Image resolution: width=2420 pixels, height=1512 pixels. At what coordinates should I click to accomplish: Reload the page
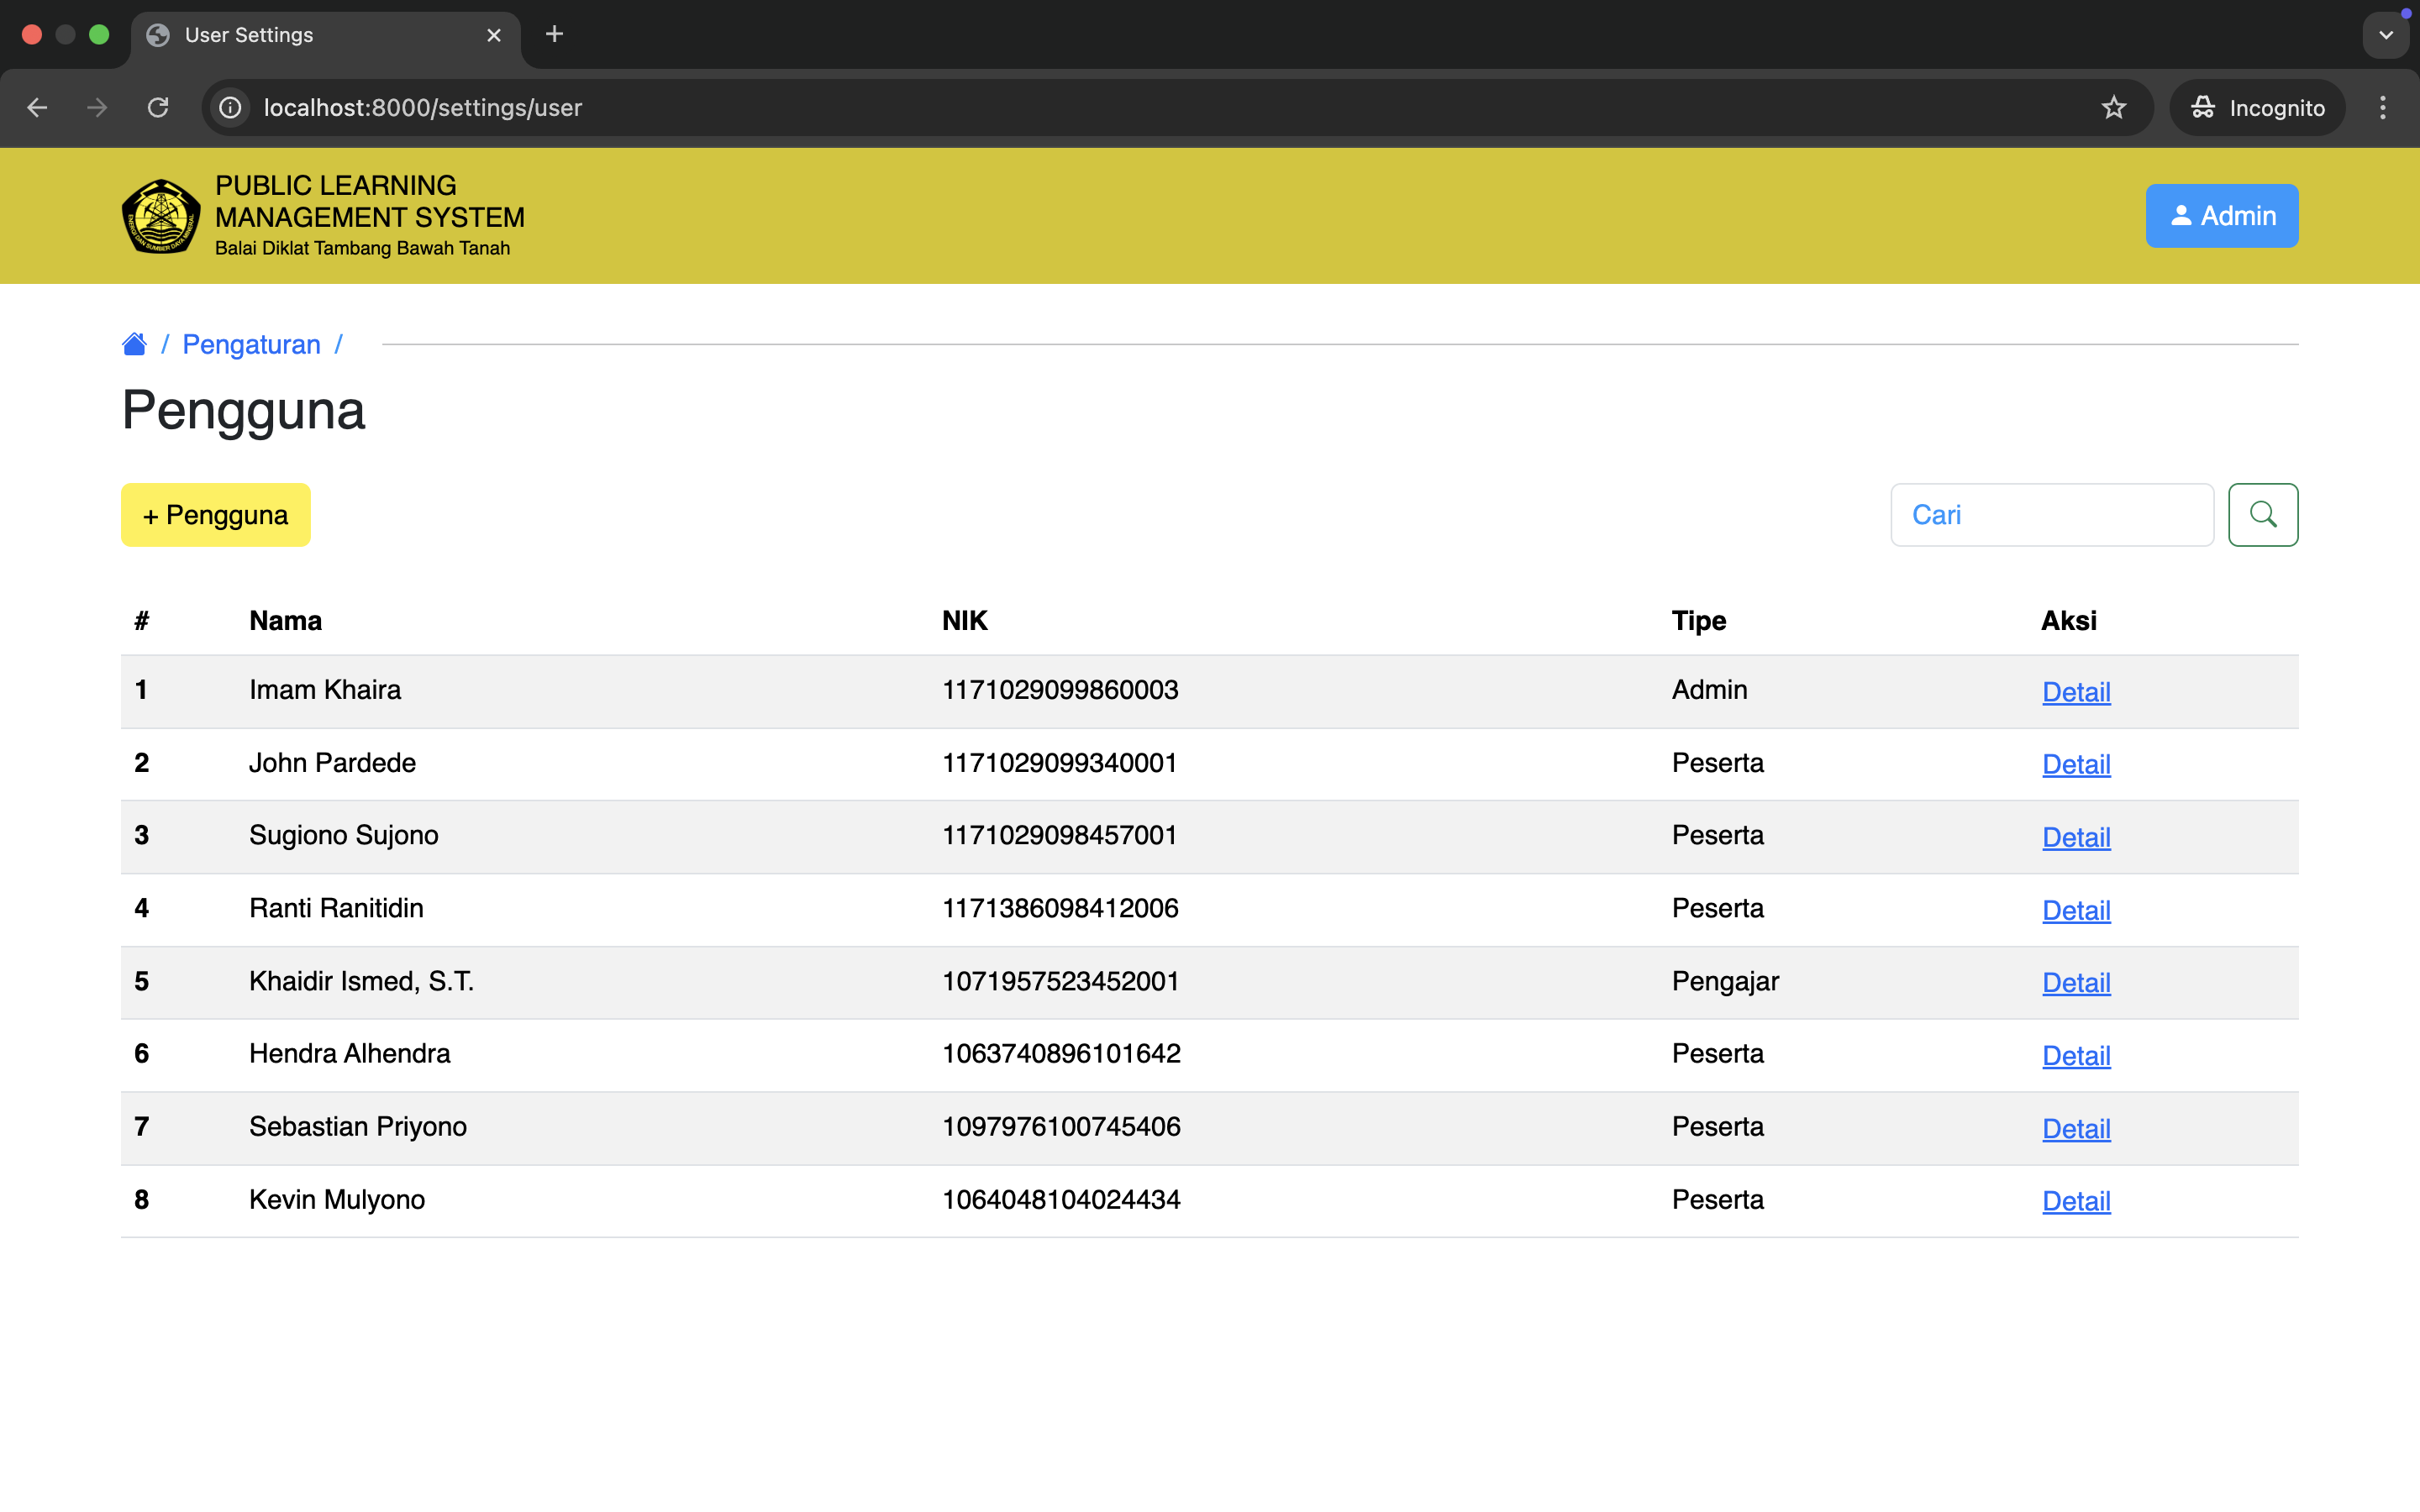(158, 108)
